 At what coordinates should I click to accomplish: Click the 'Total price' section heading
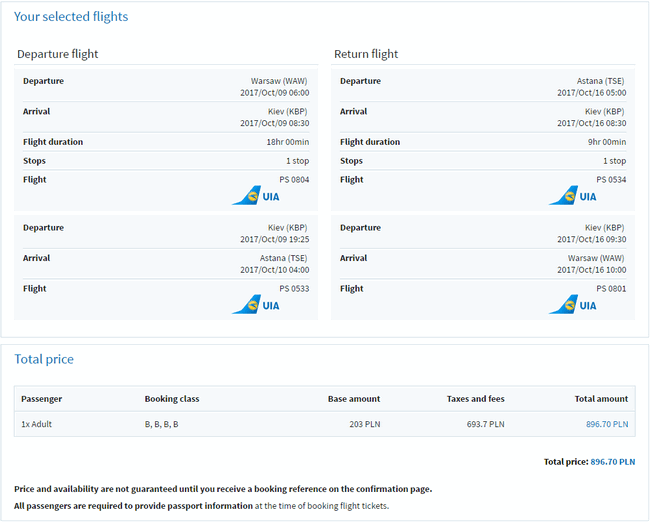pos(44,359)
